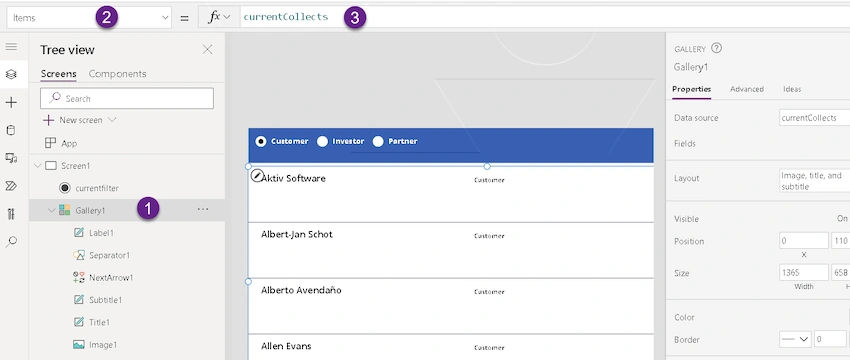850x360 pixels.
Task: Select the Tree view layers icon
Action: [11, 74]
